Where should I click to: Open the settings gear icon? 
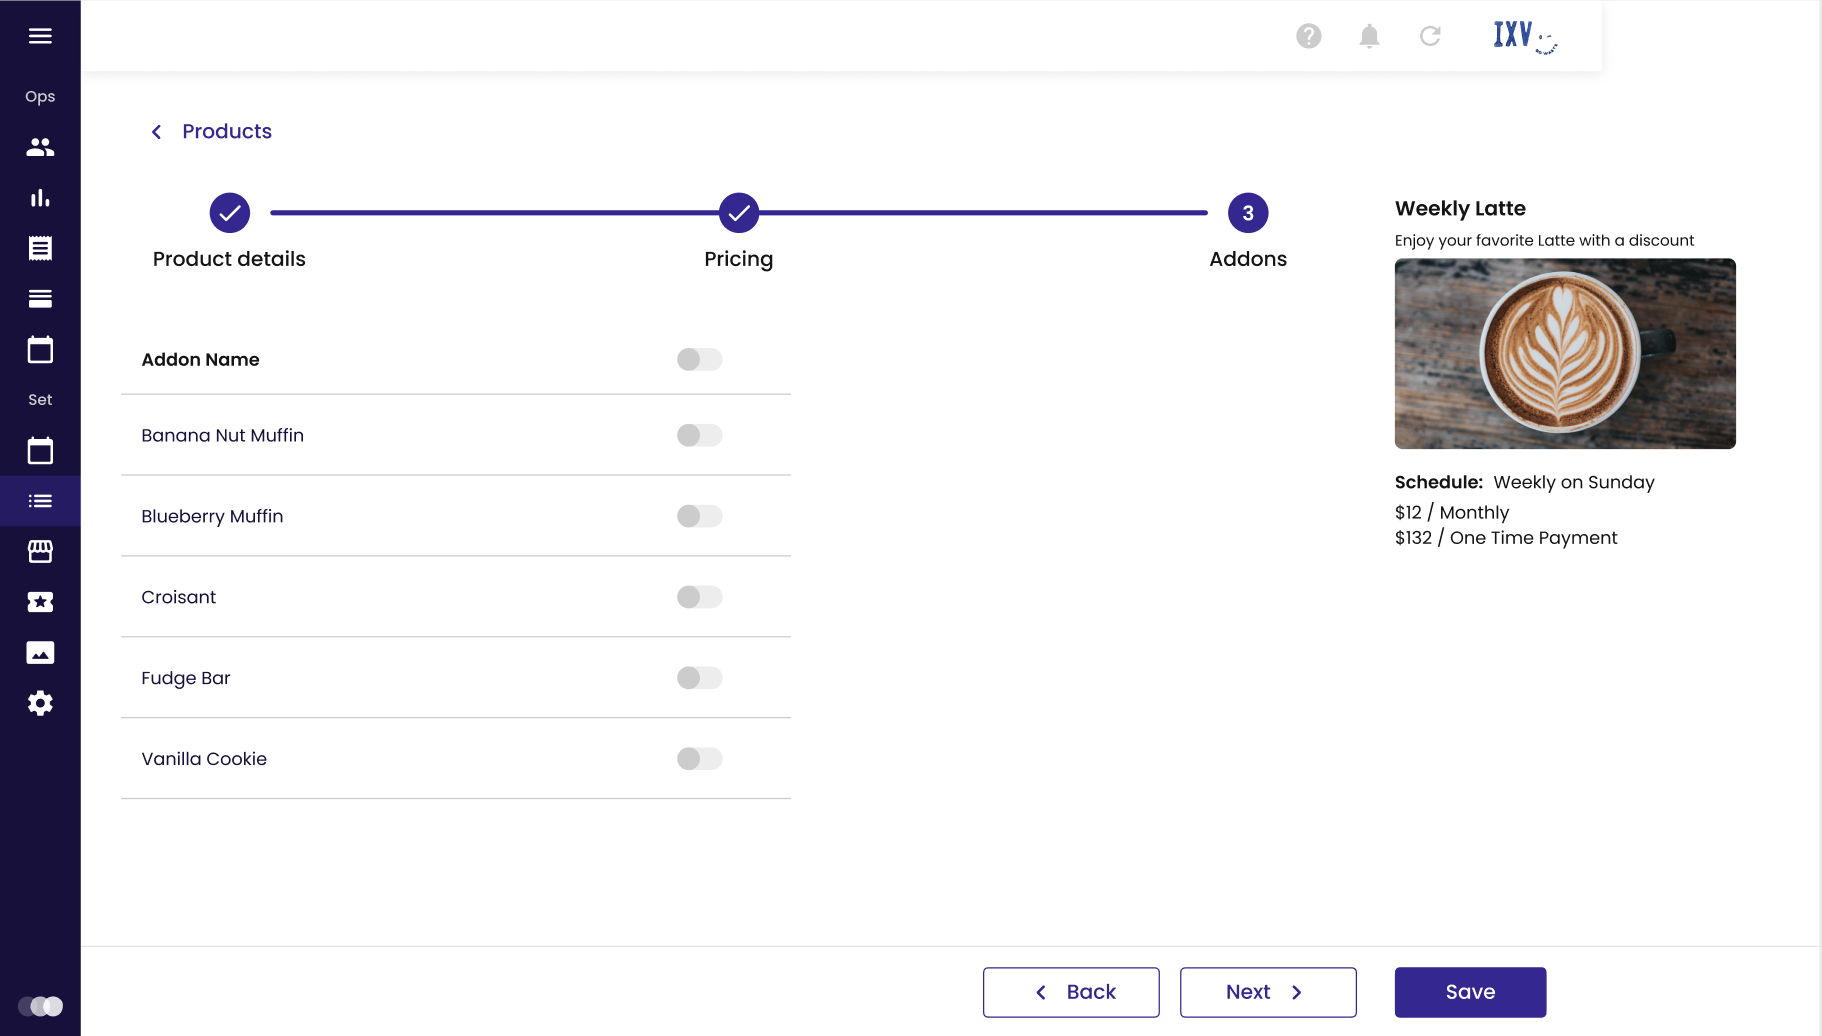pos(40,703)
